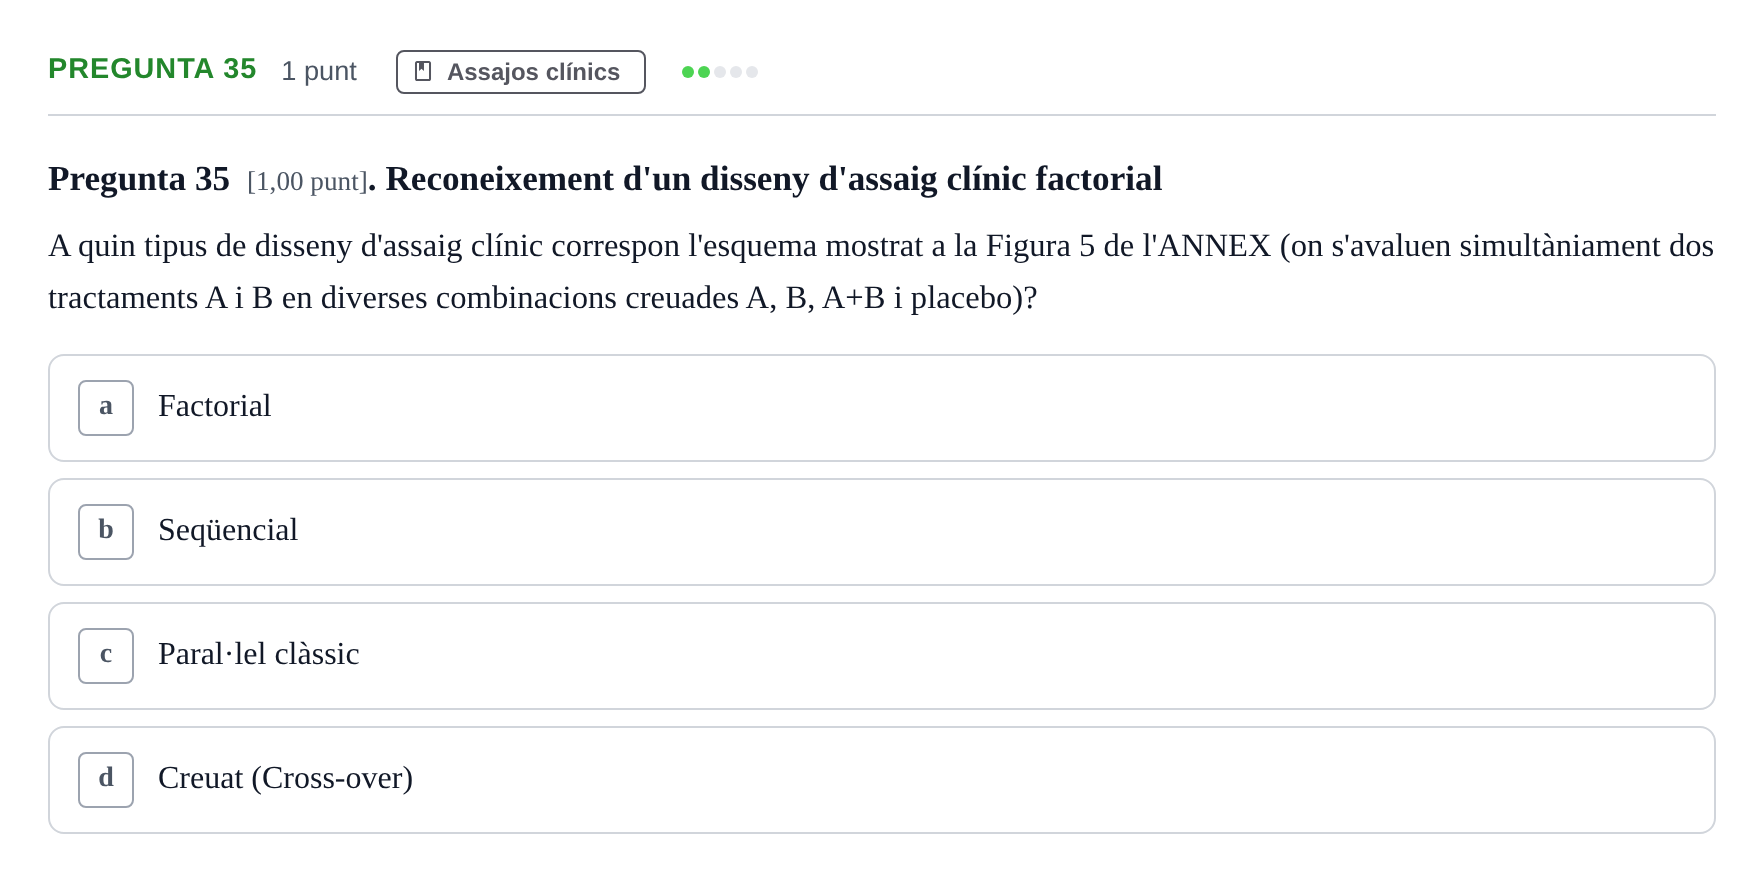The image size is (1764, 882).
Task: Click the first green difficulty dot
Action: (688, 72)
